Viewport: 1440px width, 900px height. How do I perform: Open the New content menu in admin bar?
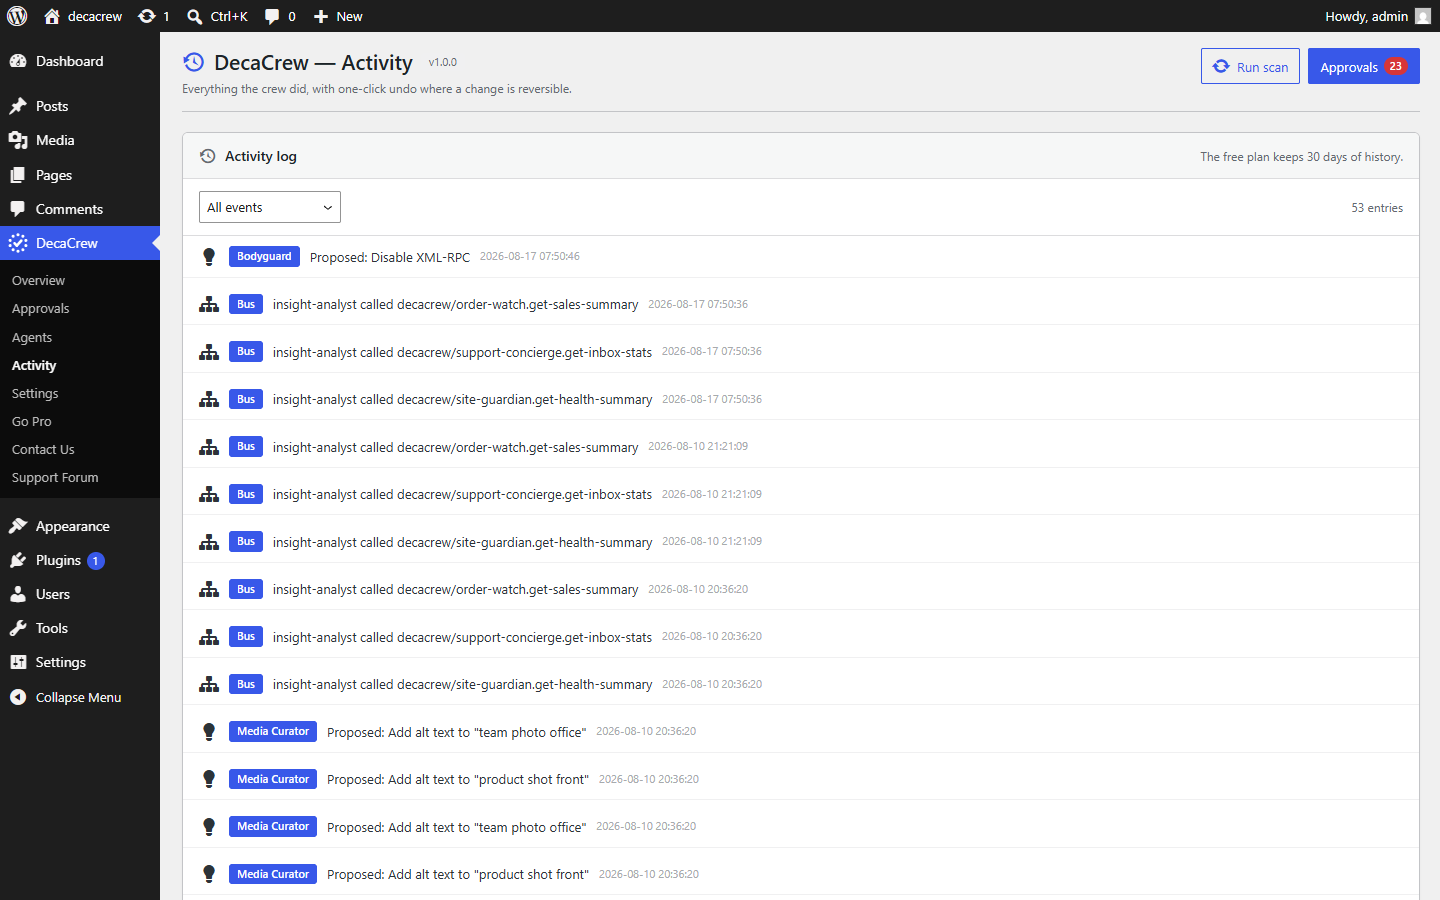[x=338, y=16]
